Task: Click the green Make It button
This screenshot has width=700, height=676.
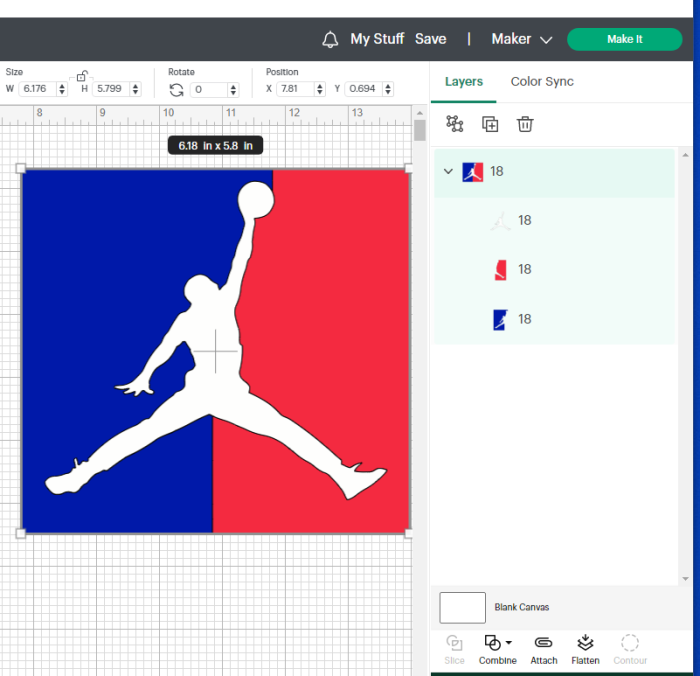Action: (624, 39)
